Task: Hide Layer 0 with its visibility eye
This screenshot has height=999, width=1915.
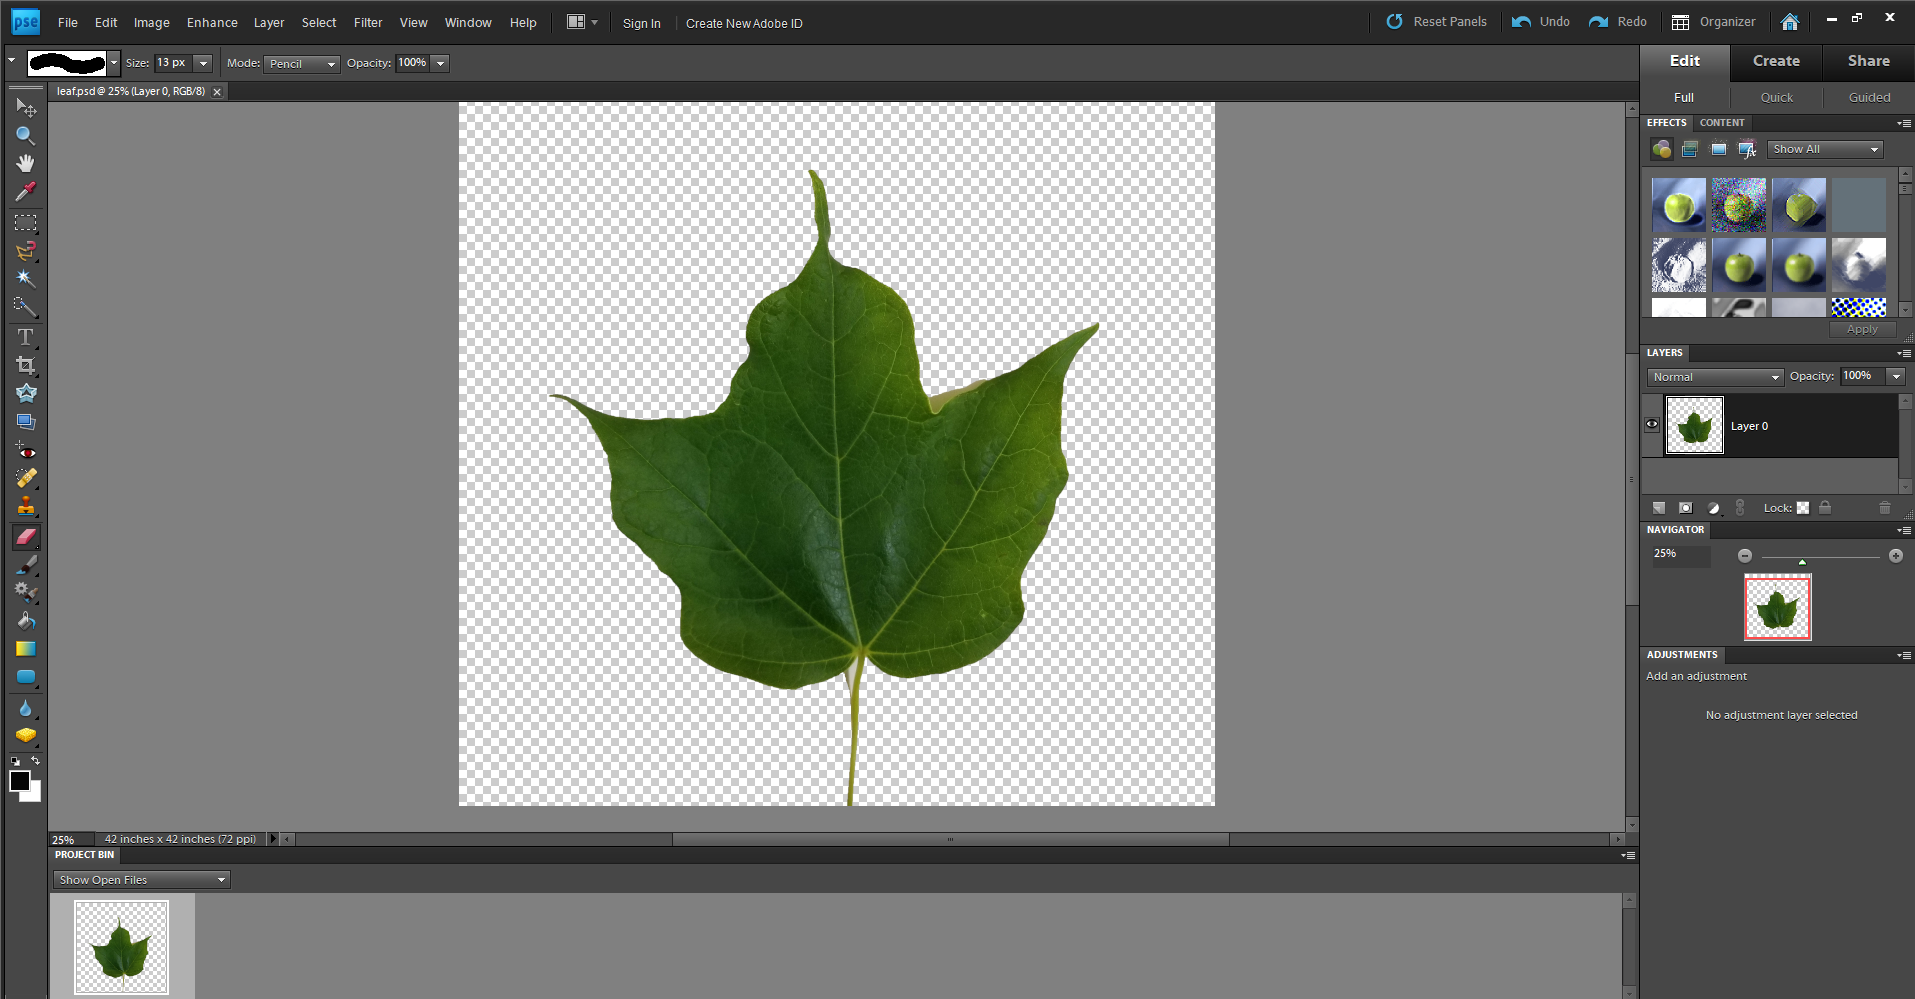Action: point(1652,425)
